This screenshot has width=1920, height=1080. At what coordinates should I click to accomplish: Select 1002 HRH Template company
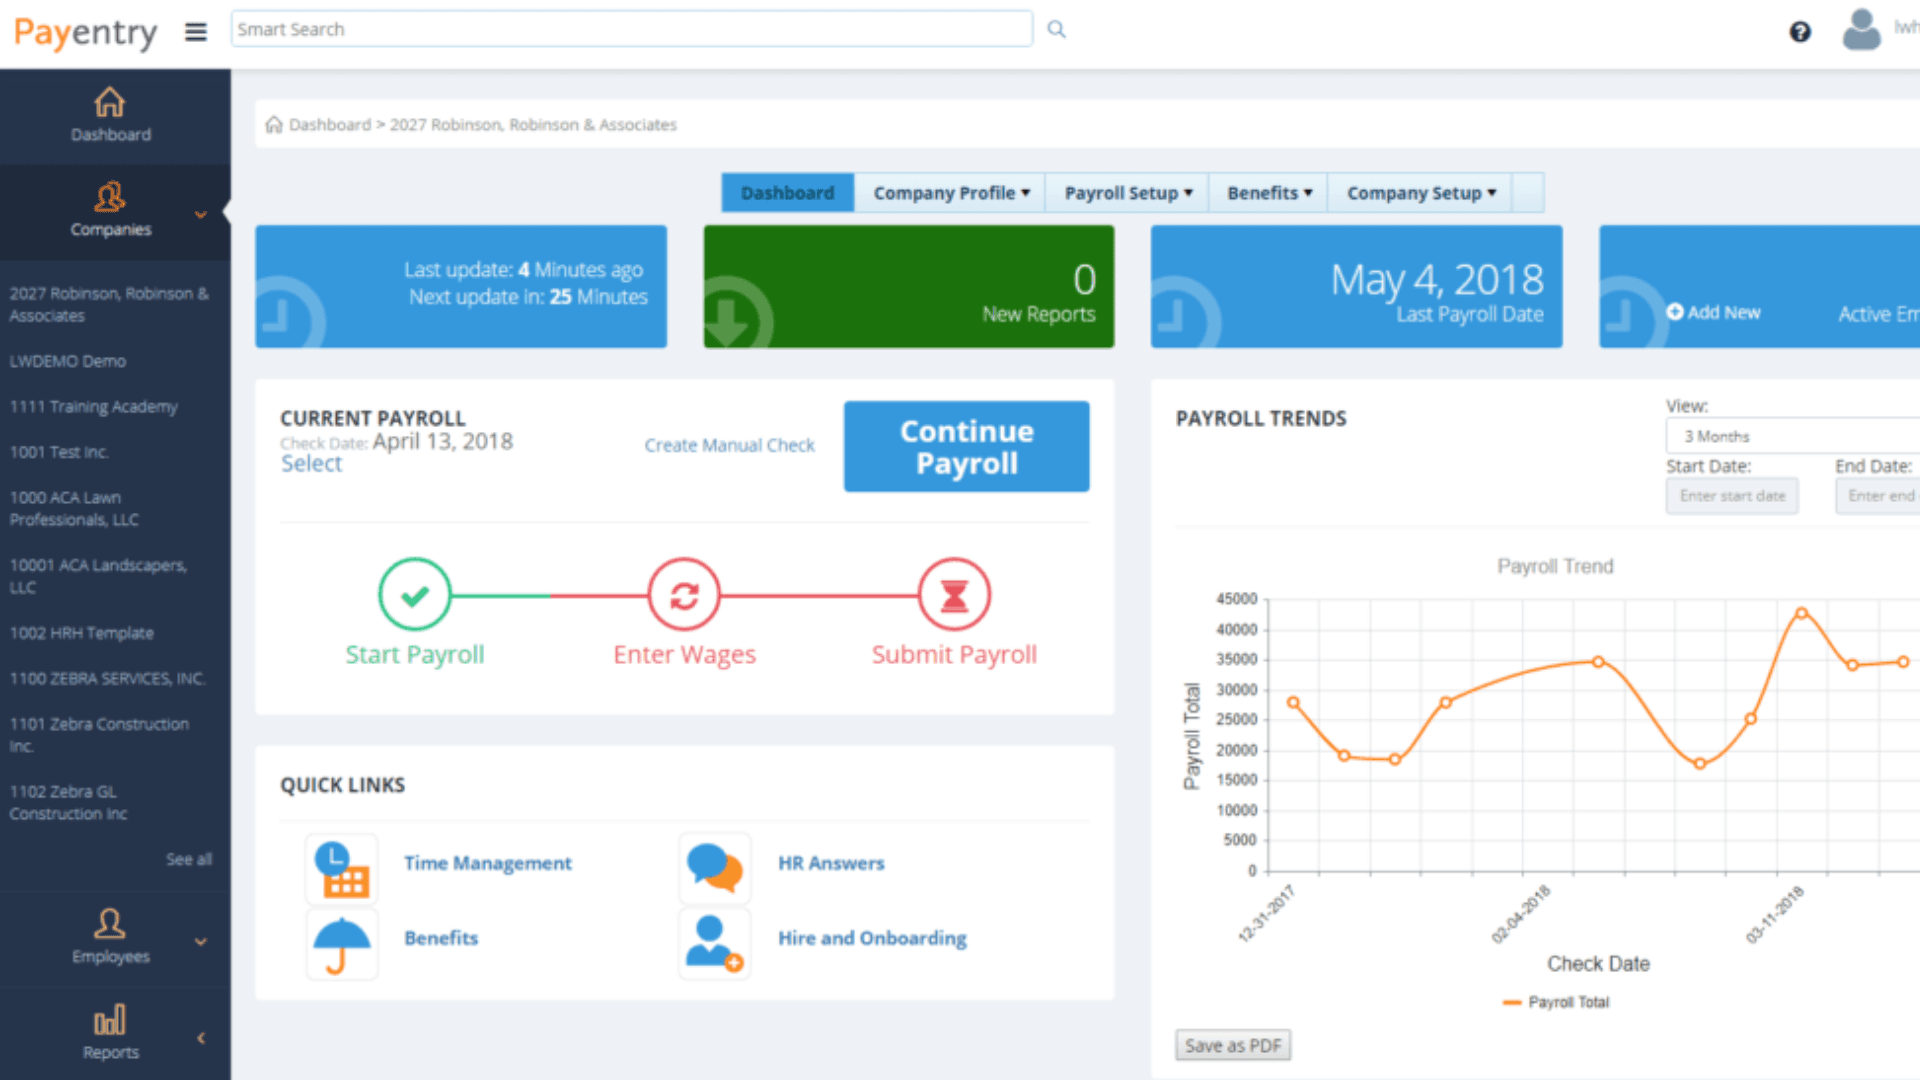[82, 633]
